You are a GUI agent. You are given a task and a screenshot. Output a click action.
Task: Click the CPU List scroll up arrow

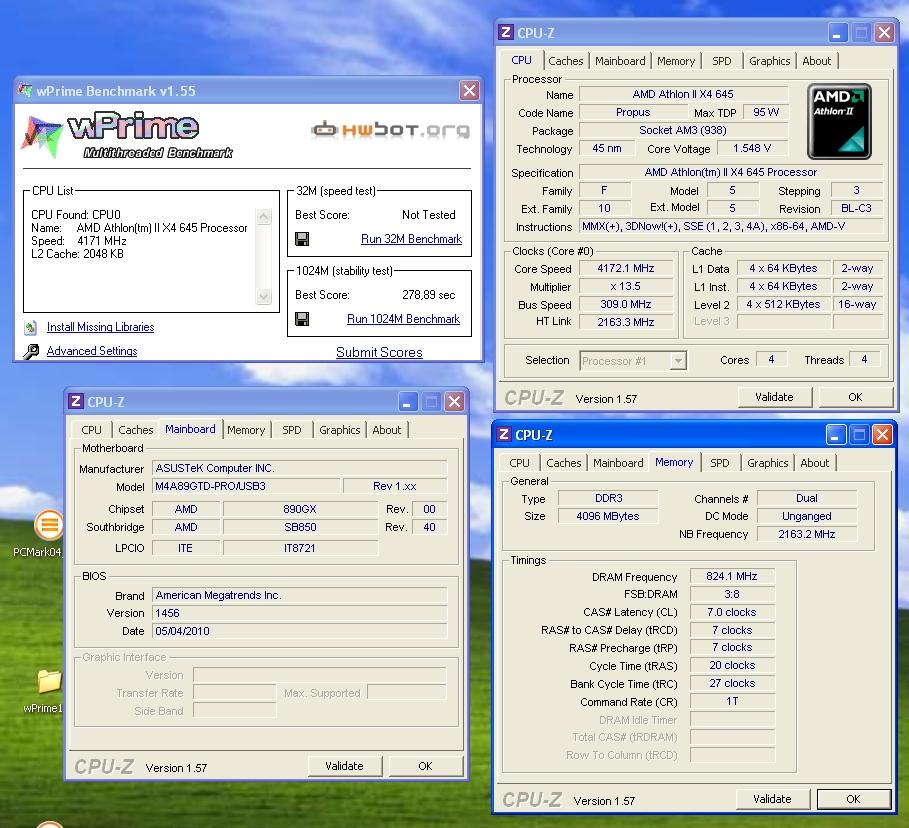pos(263,217)
